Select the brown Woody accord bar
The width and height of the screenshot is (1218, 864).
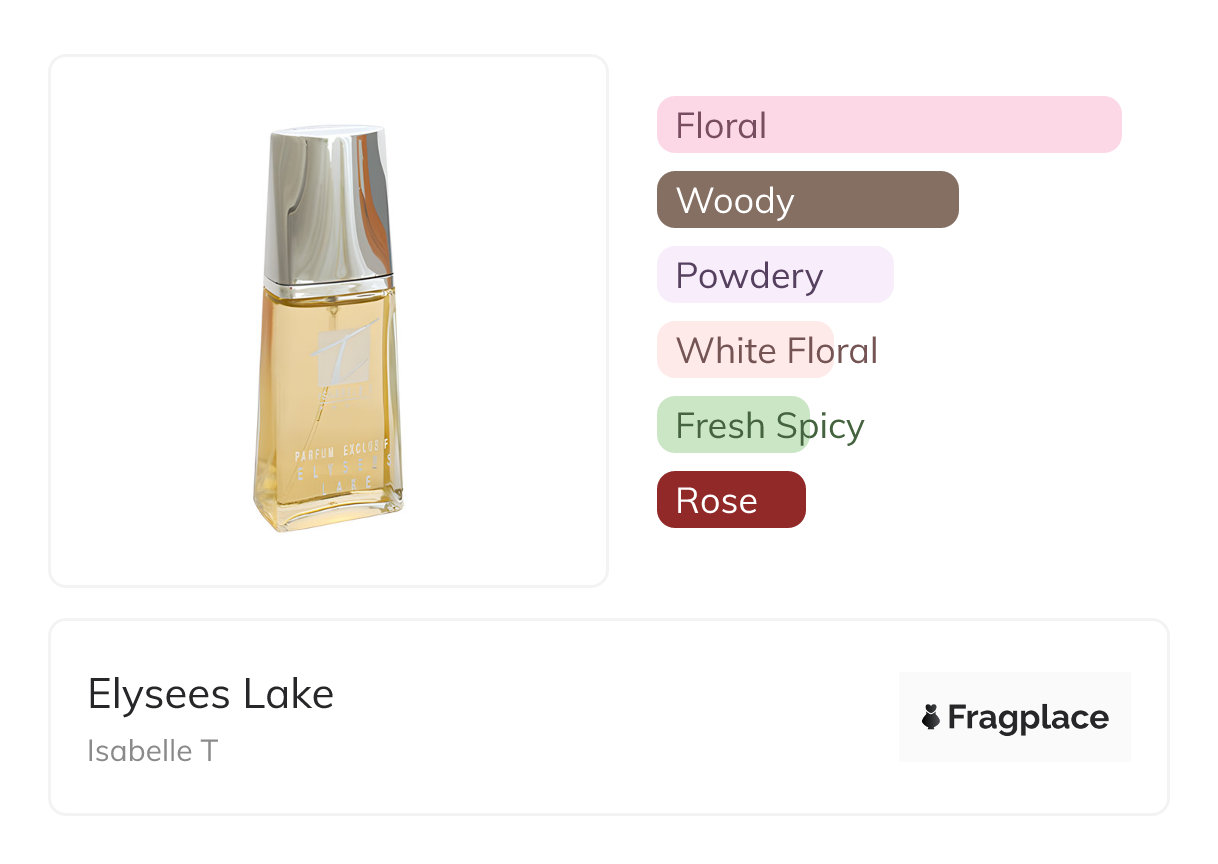(x=807, y=200)
